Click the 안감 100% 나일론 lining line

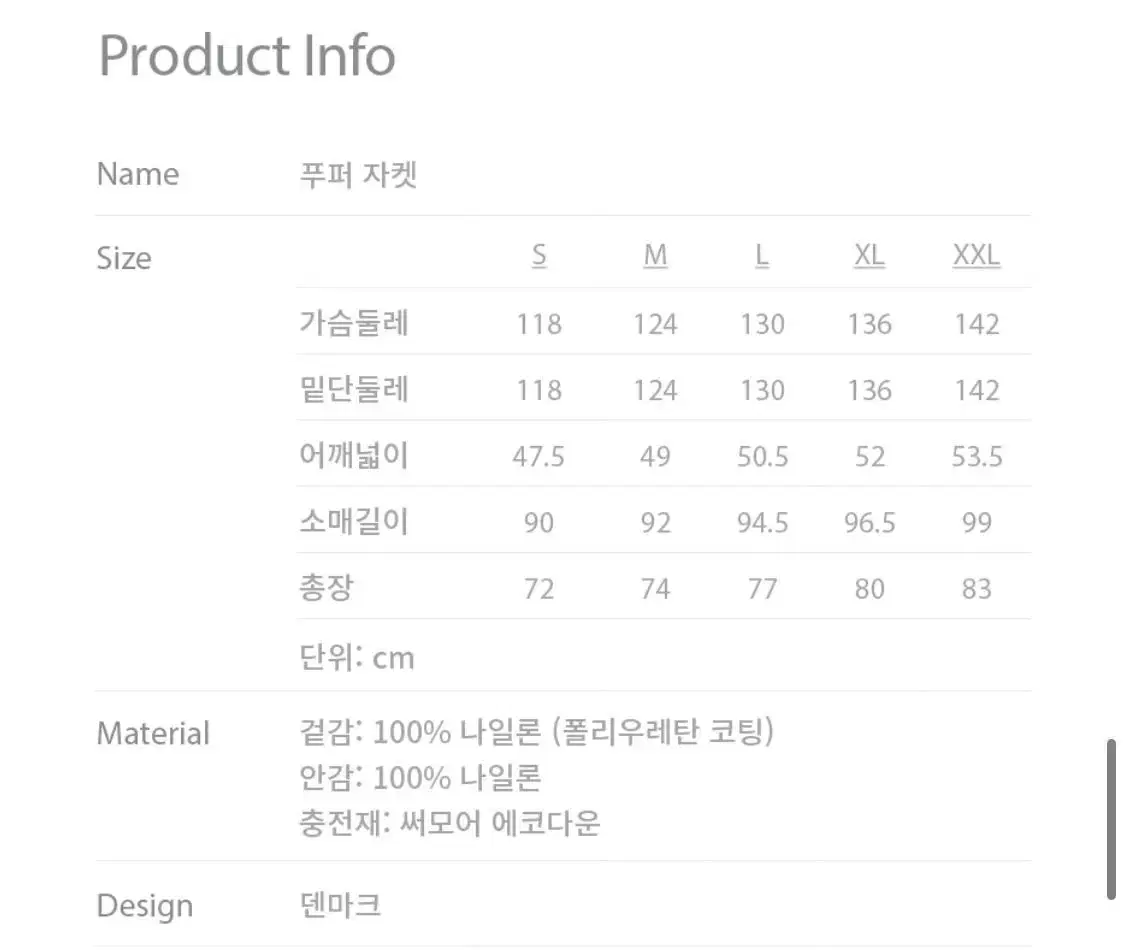click(420, 777)
